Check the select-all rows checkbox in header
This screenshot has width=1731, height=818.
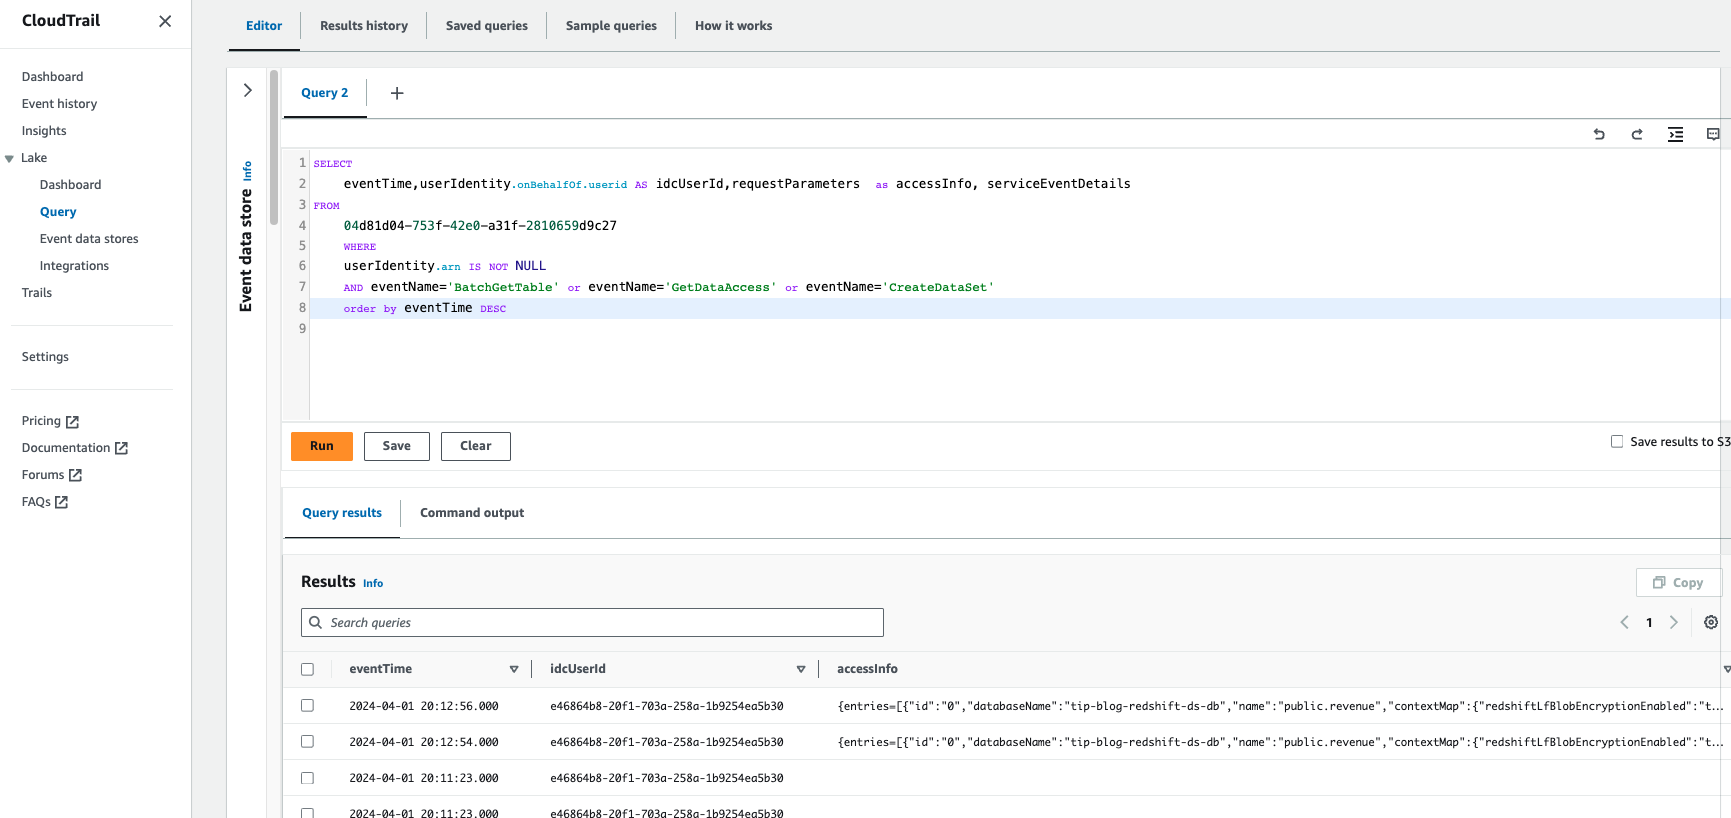[x=307, y=669]
